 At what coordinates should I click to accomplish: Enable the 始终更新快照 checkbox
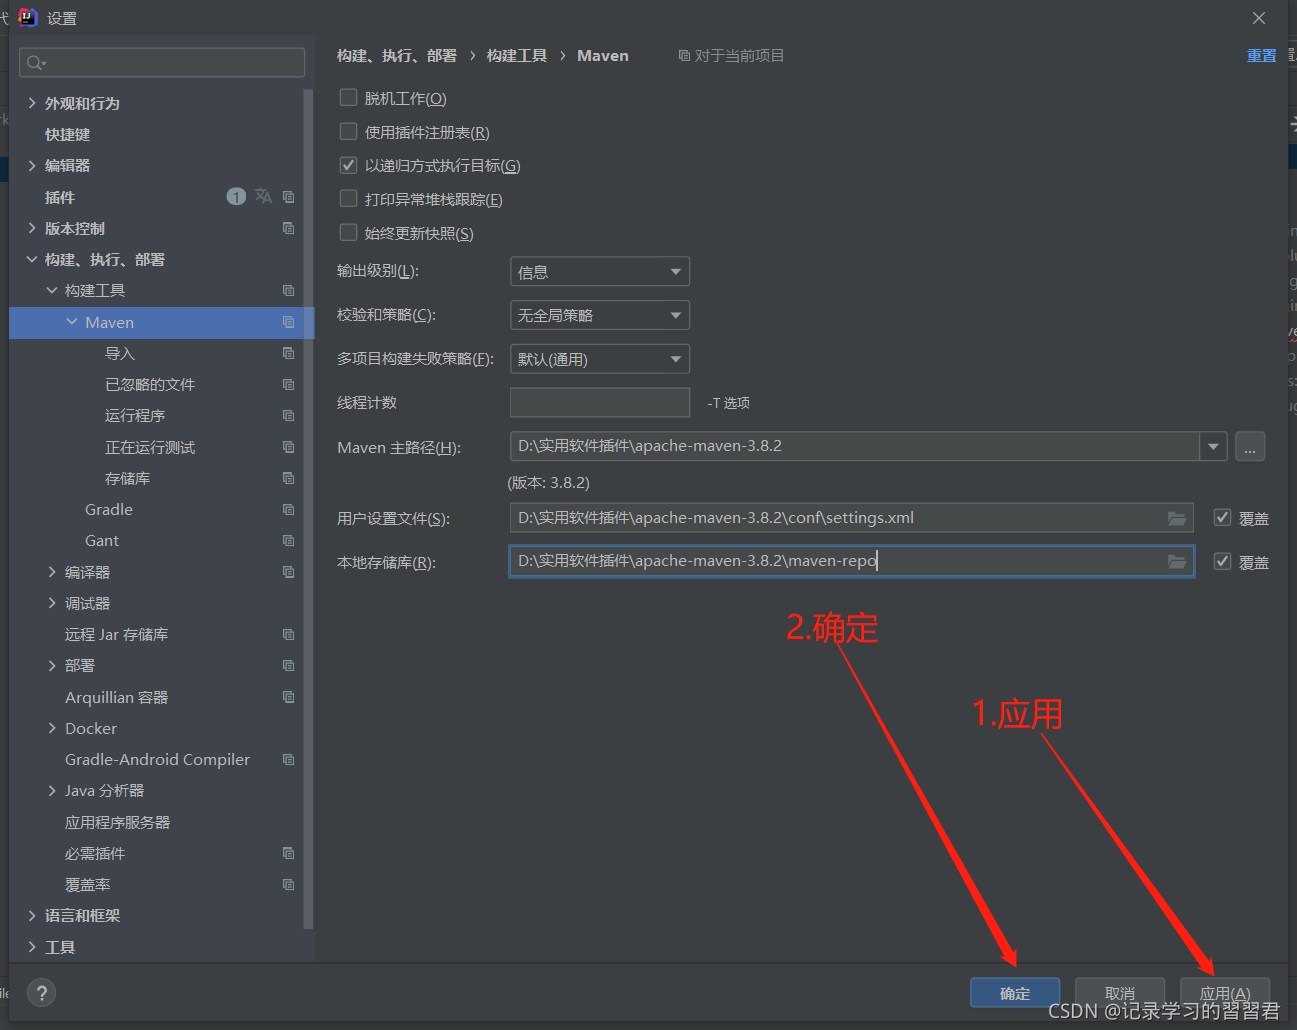[348, 232]
